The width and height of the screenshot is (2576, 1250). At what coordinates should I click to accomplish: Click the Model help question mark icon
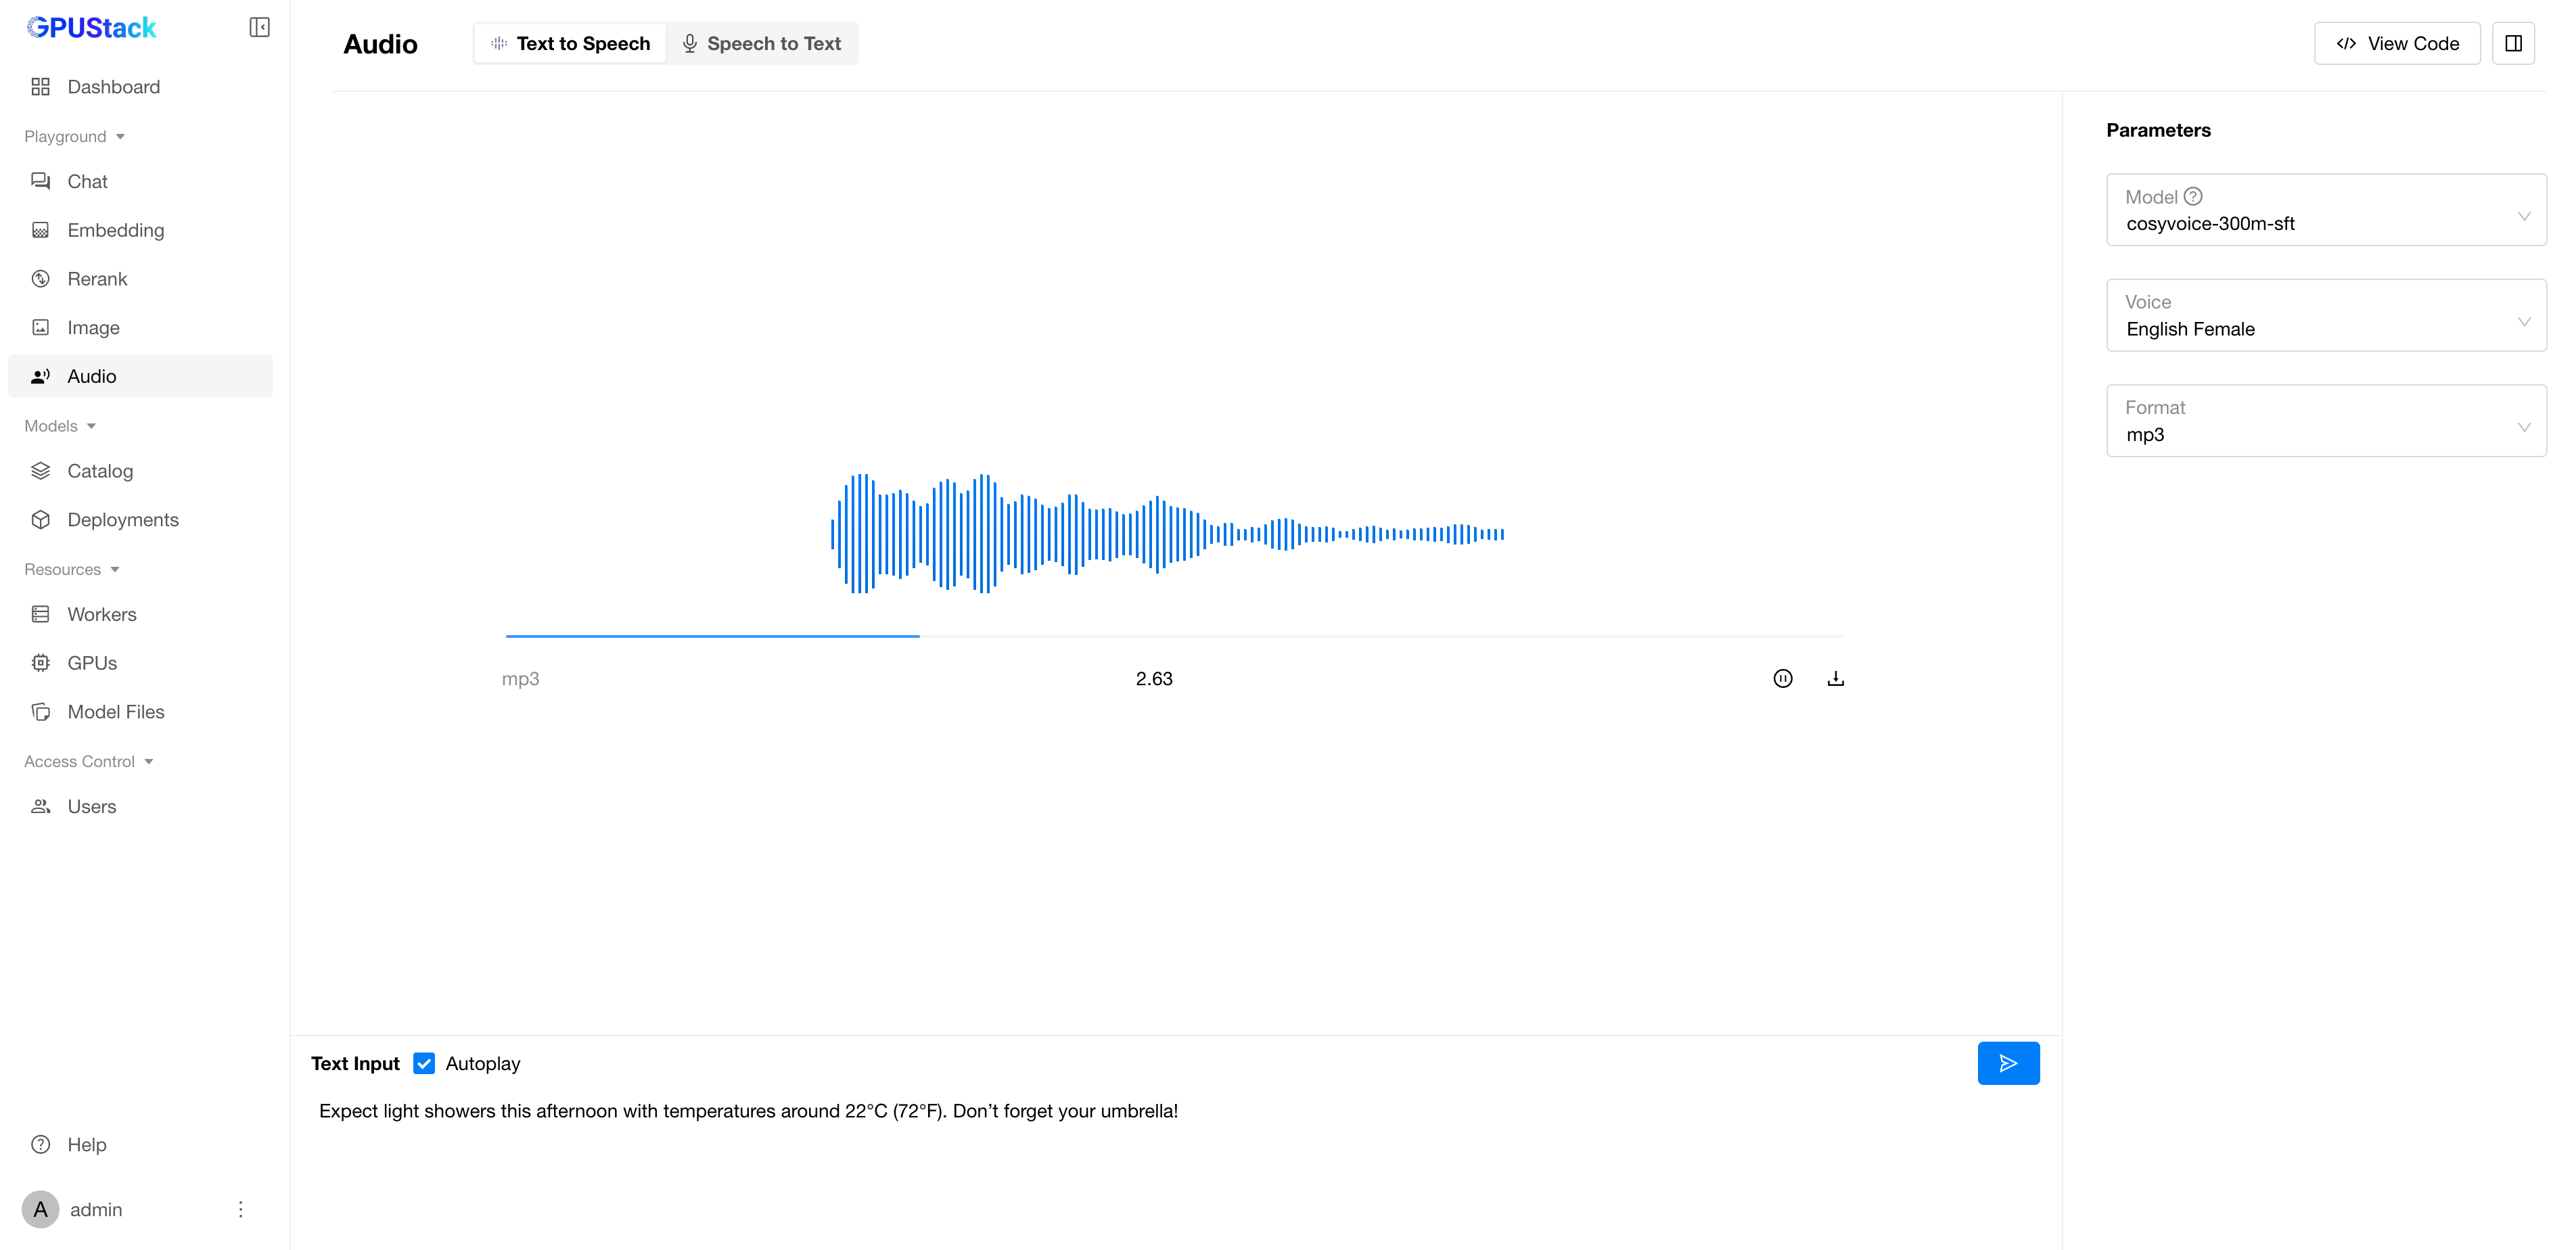(2193, 197)
